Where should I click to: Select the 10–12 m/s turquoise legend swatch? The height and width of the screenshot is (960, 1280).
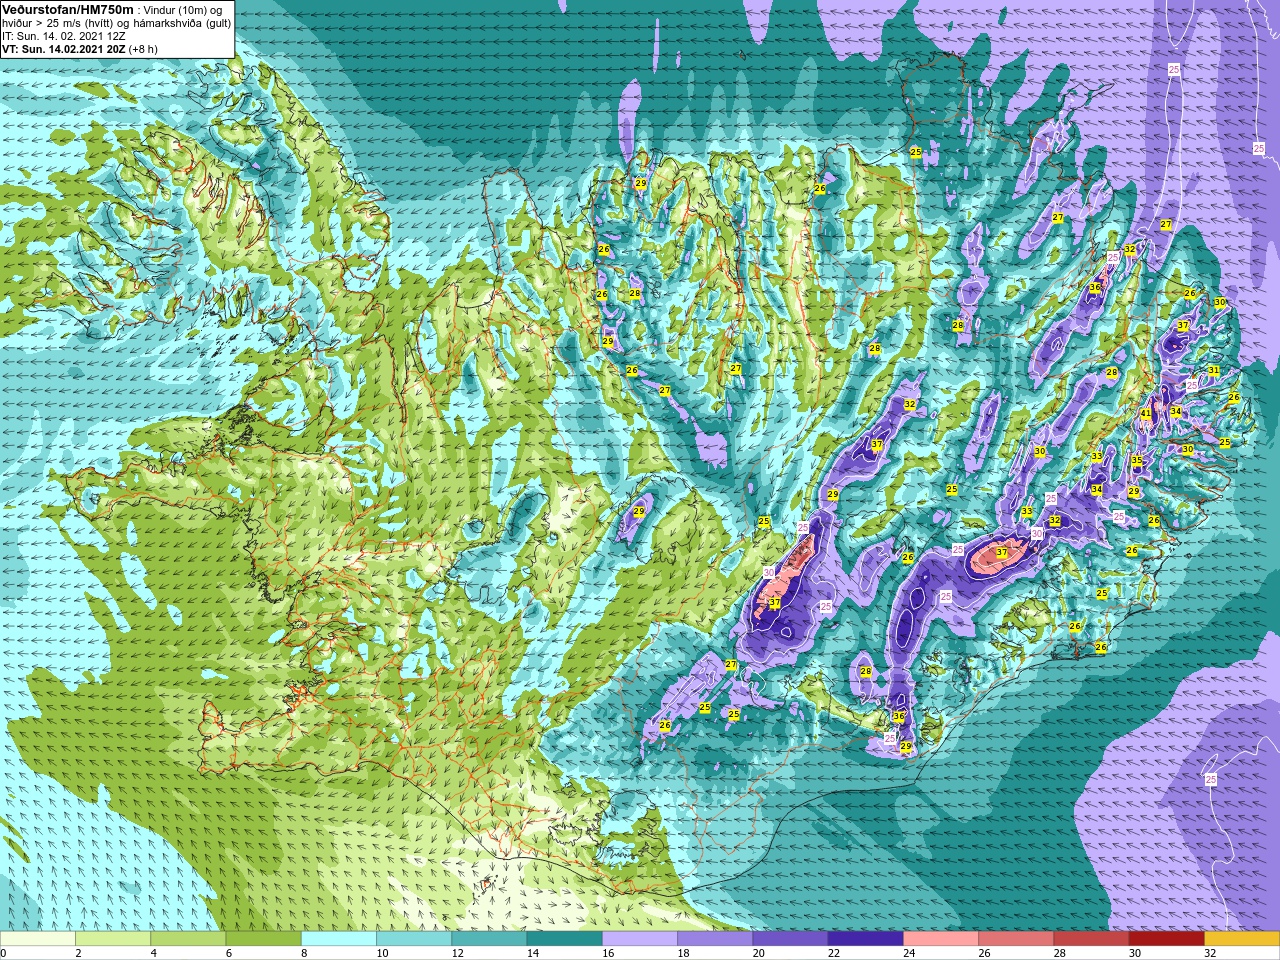click(x=414, y=939)
